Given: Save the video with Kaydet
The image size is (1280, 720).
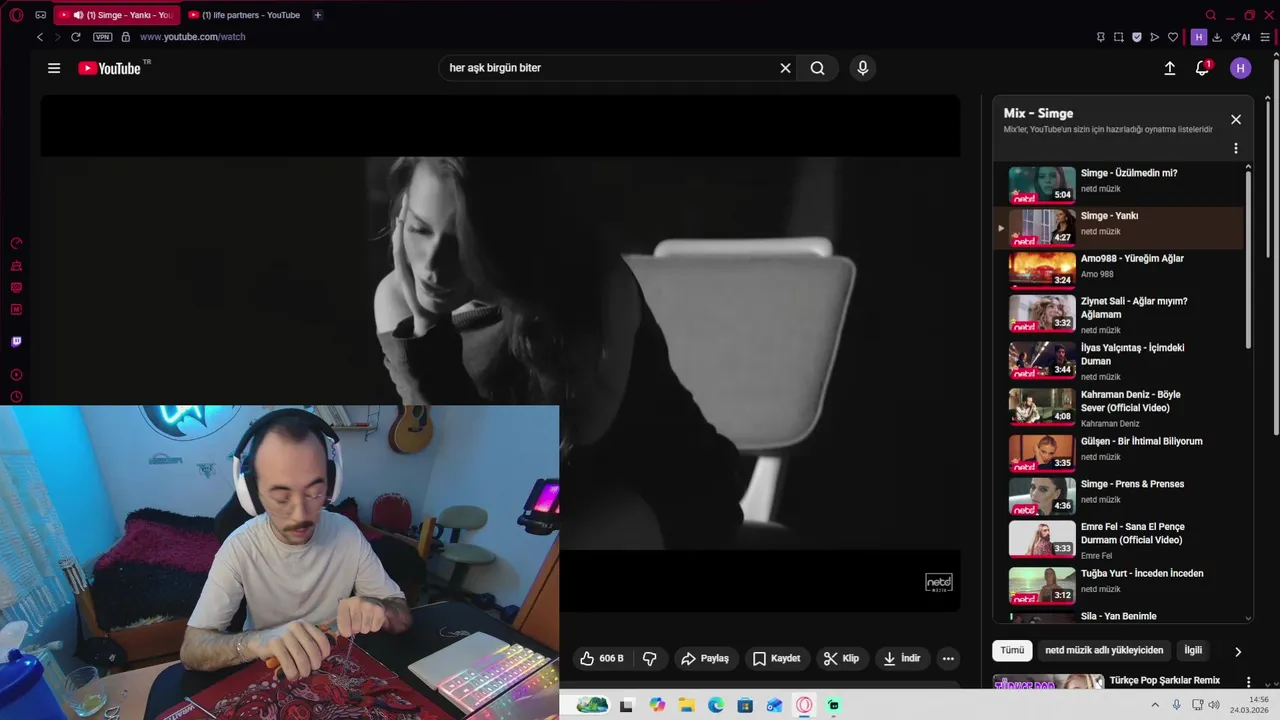Looking at the screenshot, I should point(777,658).
